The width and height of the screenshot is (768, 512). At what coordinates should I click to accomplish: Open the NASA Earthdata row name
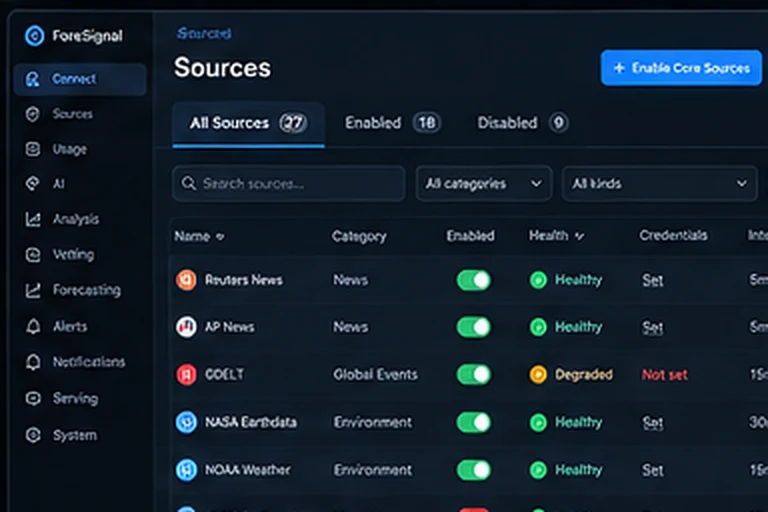click(x=251, y=422)
